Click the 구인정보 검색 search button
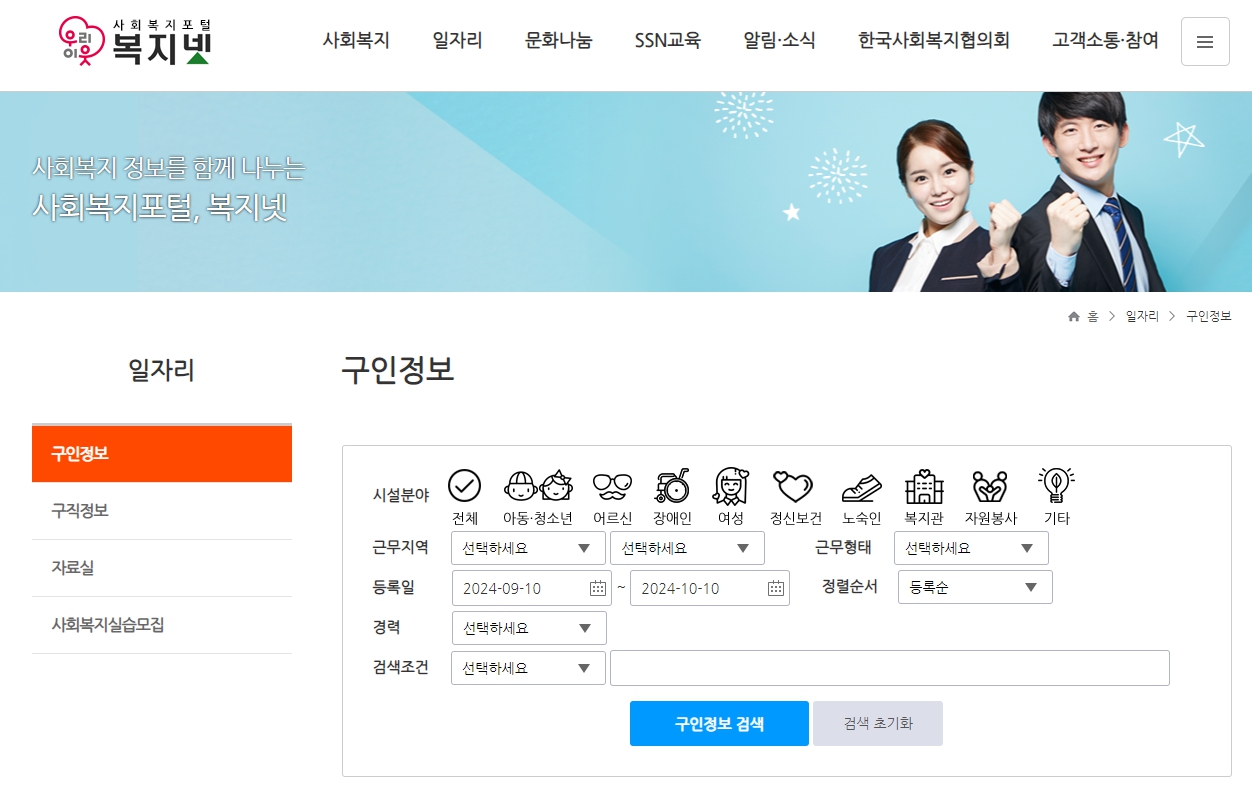The image size is (1252, 806). 718,723
